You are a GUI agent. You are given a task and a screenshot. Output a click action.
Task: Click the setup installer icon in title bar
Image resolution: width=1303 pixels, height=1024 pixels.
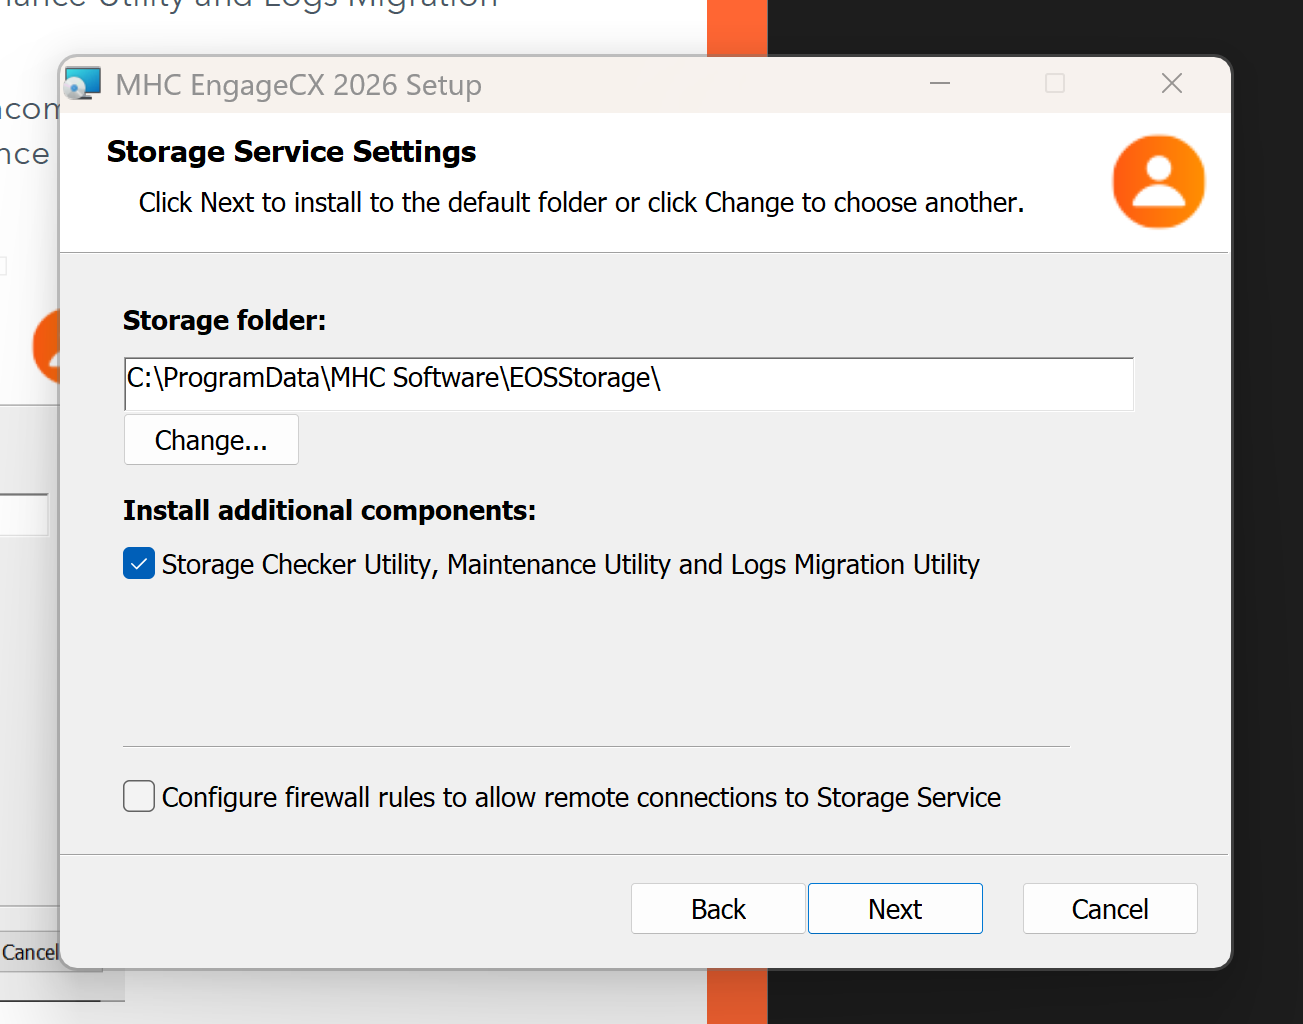coord(83,84)
